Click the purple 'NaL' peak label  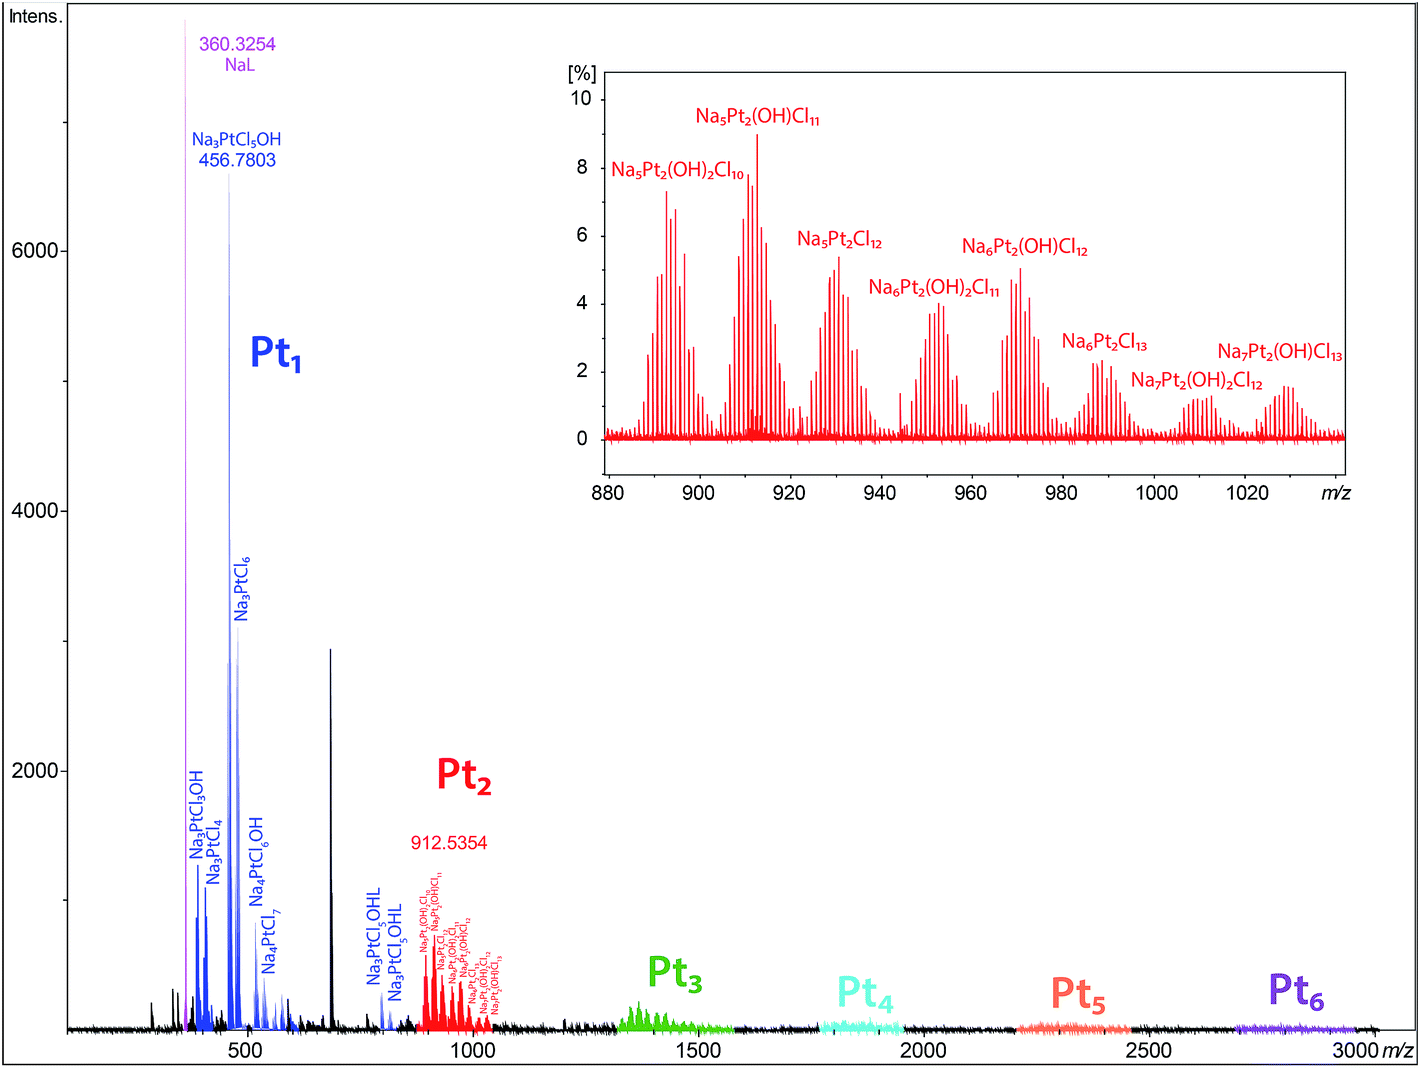click(240, 66)
